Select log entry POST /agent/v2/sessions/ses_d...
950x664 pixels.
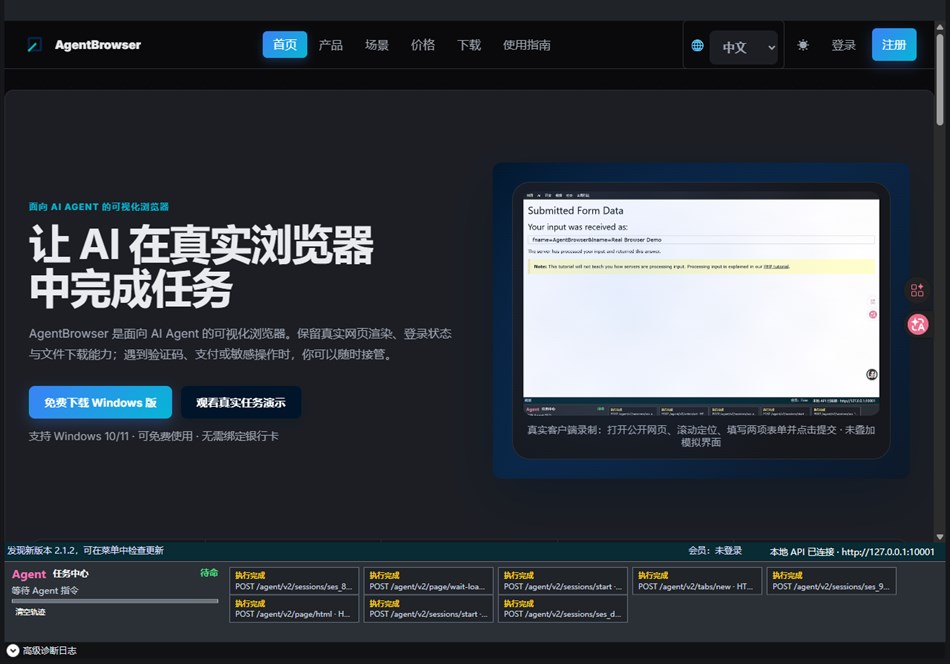(x=563, y=609)
